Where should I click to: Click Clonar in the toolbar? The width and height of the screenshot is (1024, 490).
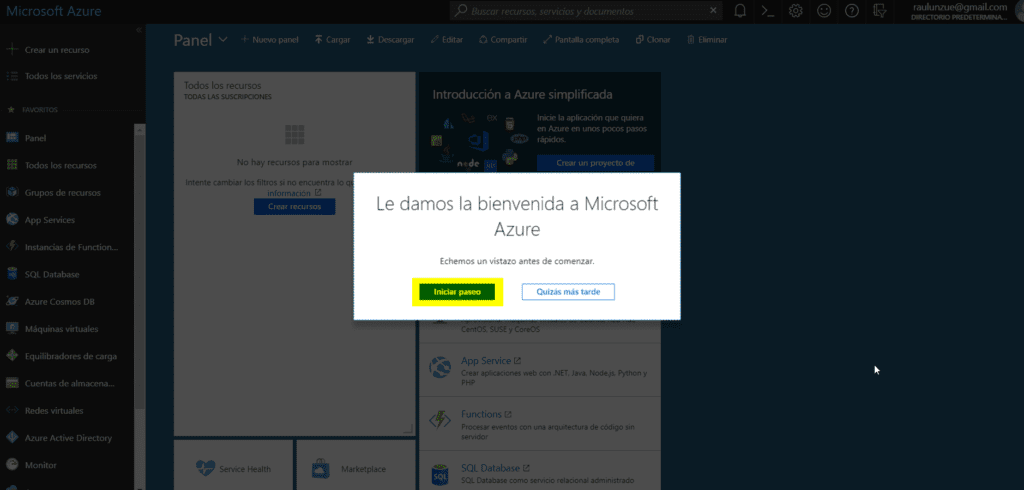point(653,40)
